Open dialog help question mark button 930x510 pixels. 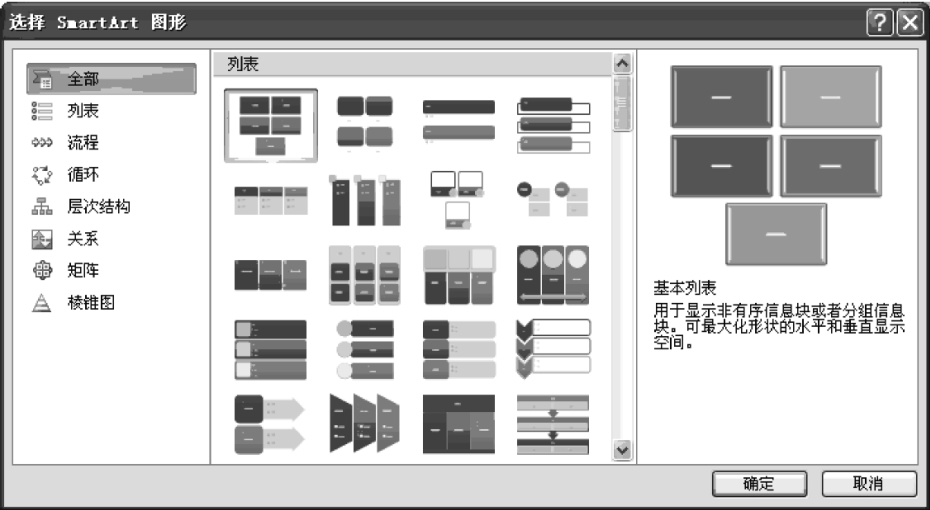click(x=880, y=23)
